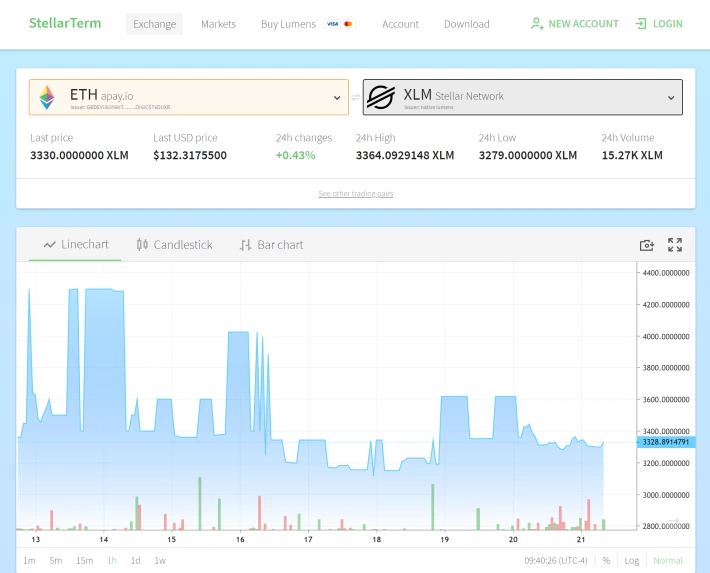Open the Account page
The image size is (710, 573).
click(400, 24)
